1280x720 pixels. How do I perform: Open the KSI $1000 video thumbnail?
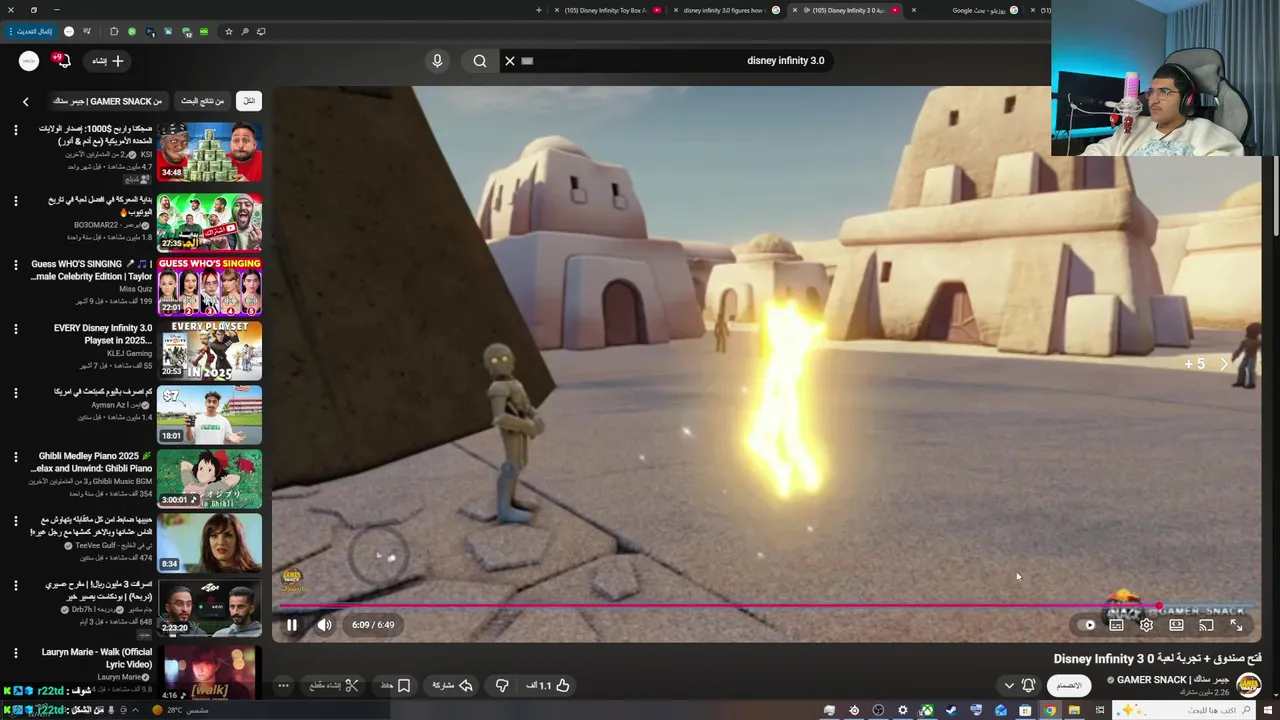(209, 152)
